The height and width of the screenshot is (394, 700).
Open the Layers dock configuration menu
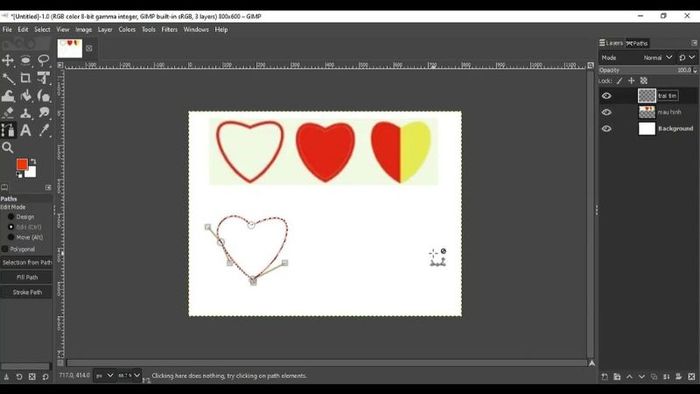694,43
